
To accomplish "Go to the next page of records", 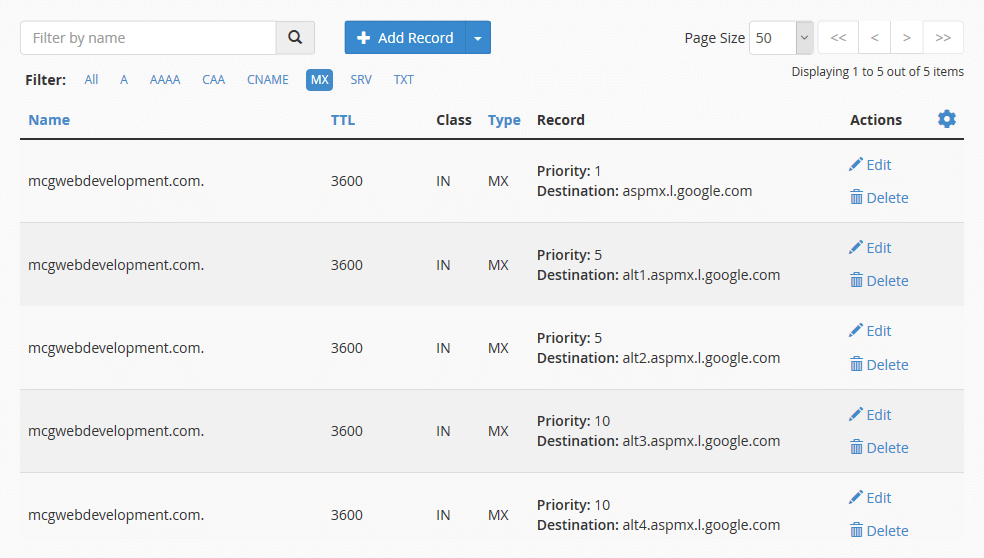I will (906, 38).
